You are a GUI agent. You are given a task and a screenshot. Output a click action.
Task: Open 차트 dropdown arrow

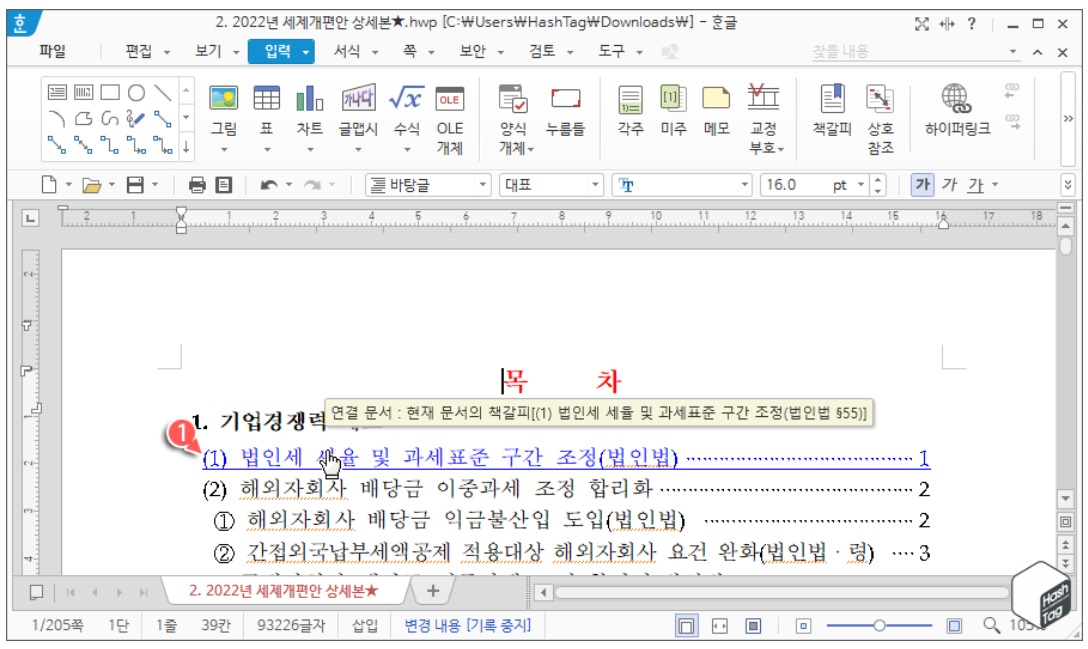click(309, 150)
